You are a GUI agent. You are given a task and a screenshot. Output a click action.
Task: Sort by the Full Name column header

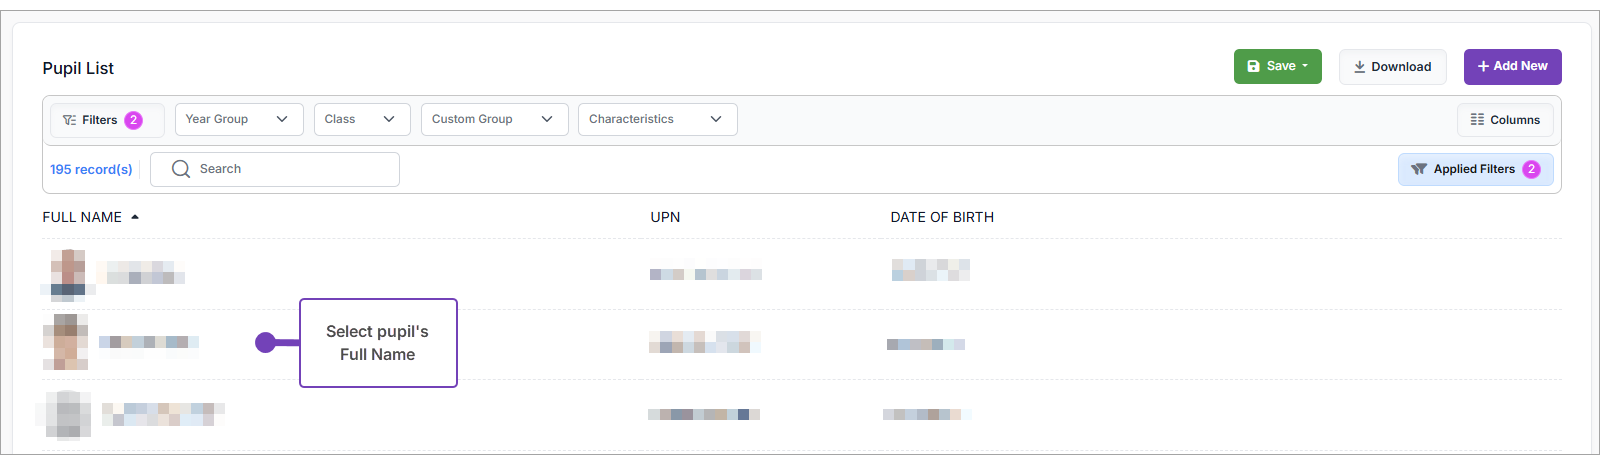(82, 217)
